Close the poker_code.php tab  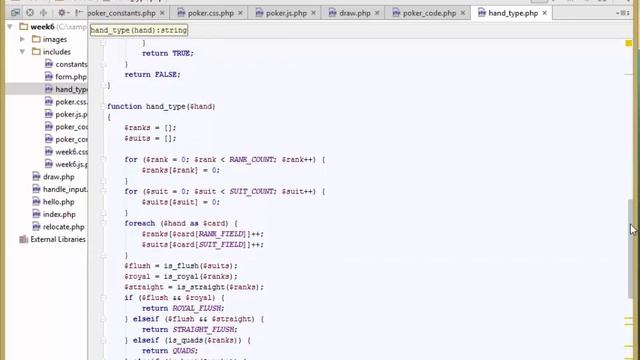pos(463,13)
